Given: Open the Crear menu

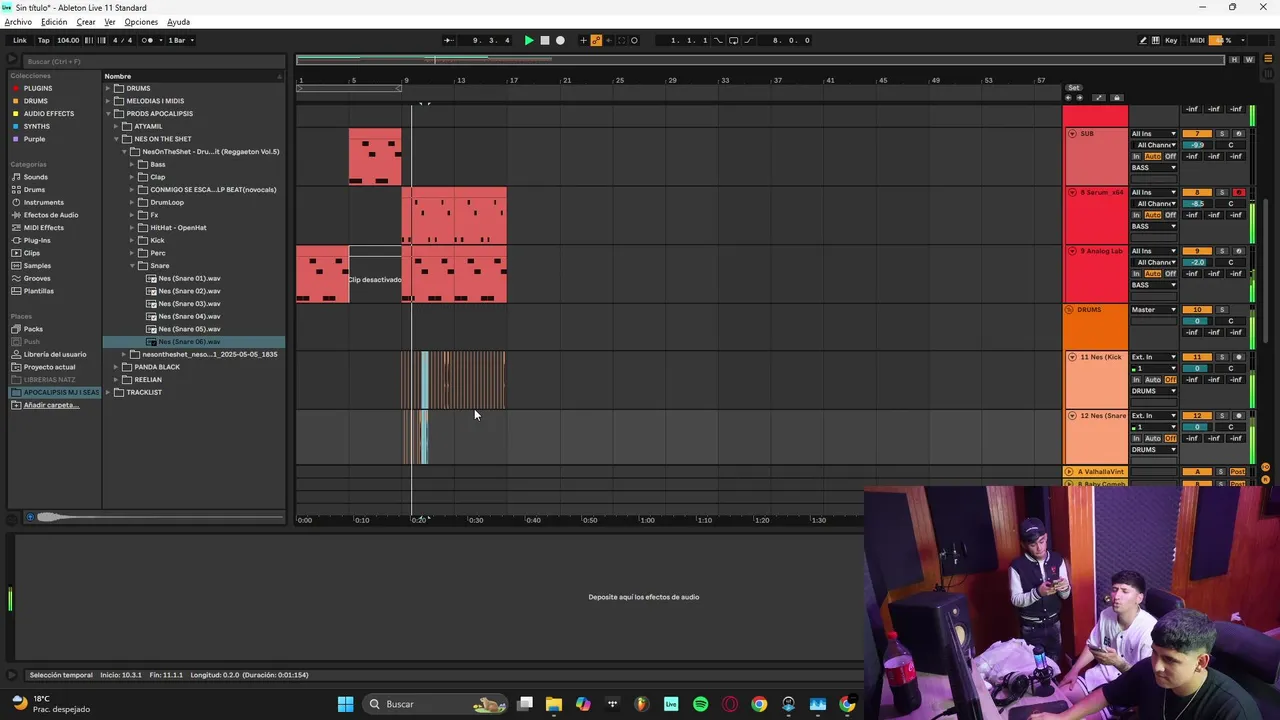Looking at the screenshot, I should (86, 22).
